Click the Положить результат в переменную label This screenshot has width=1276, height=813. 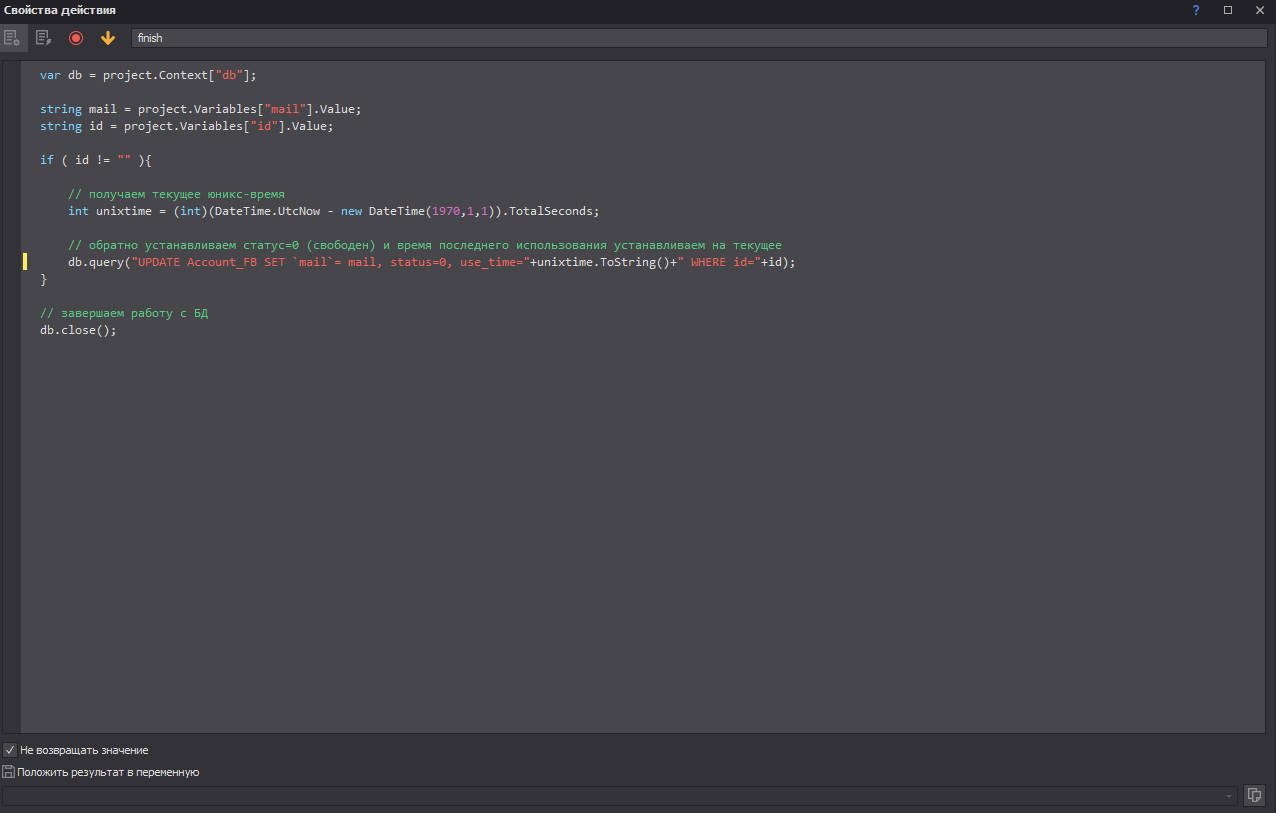(108, 772)
